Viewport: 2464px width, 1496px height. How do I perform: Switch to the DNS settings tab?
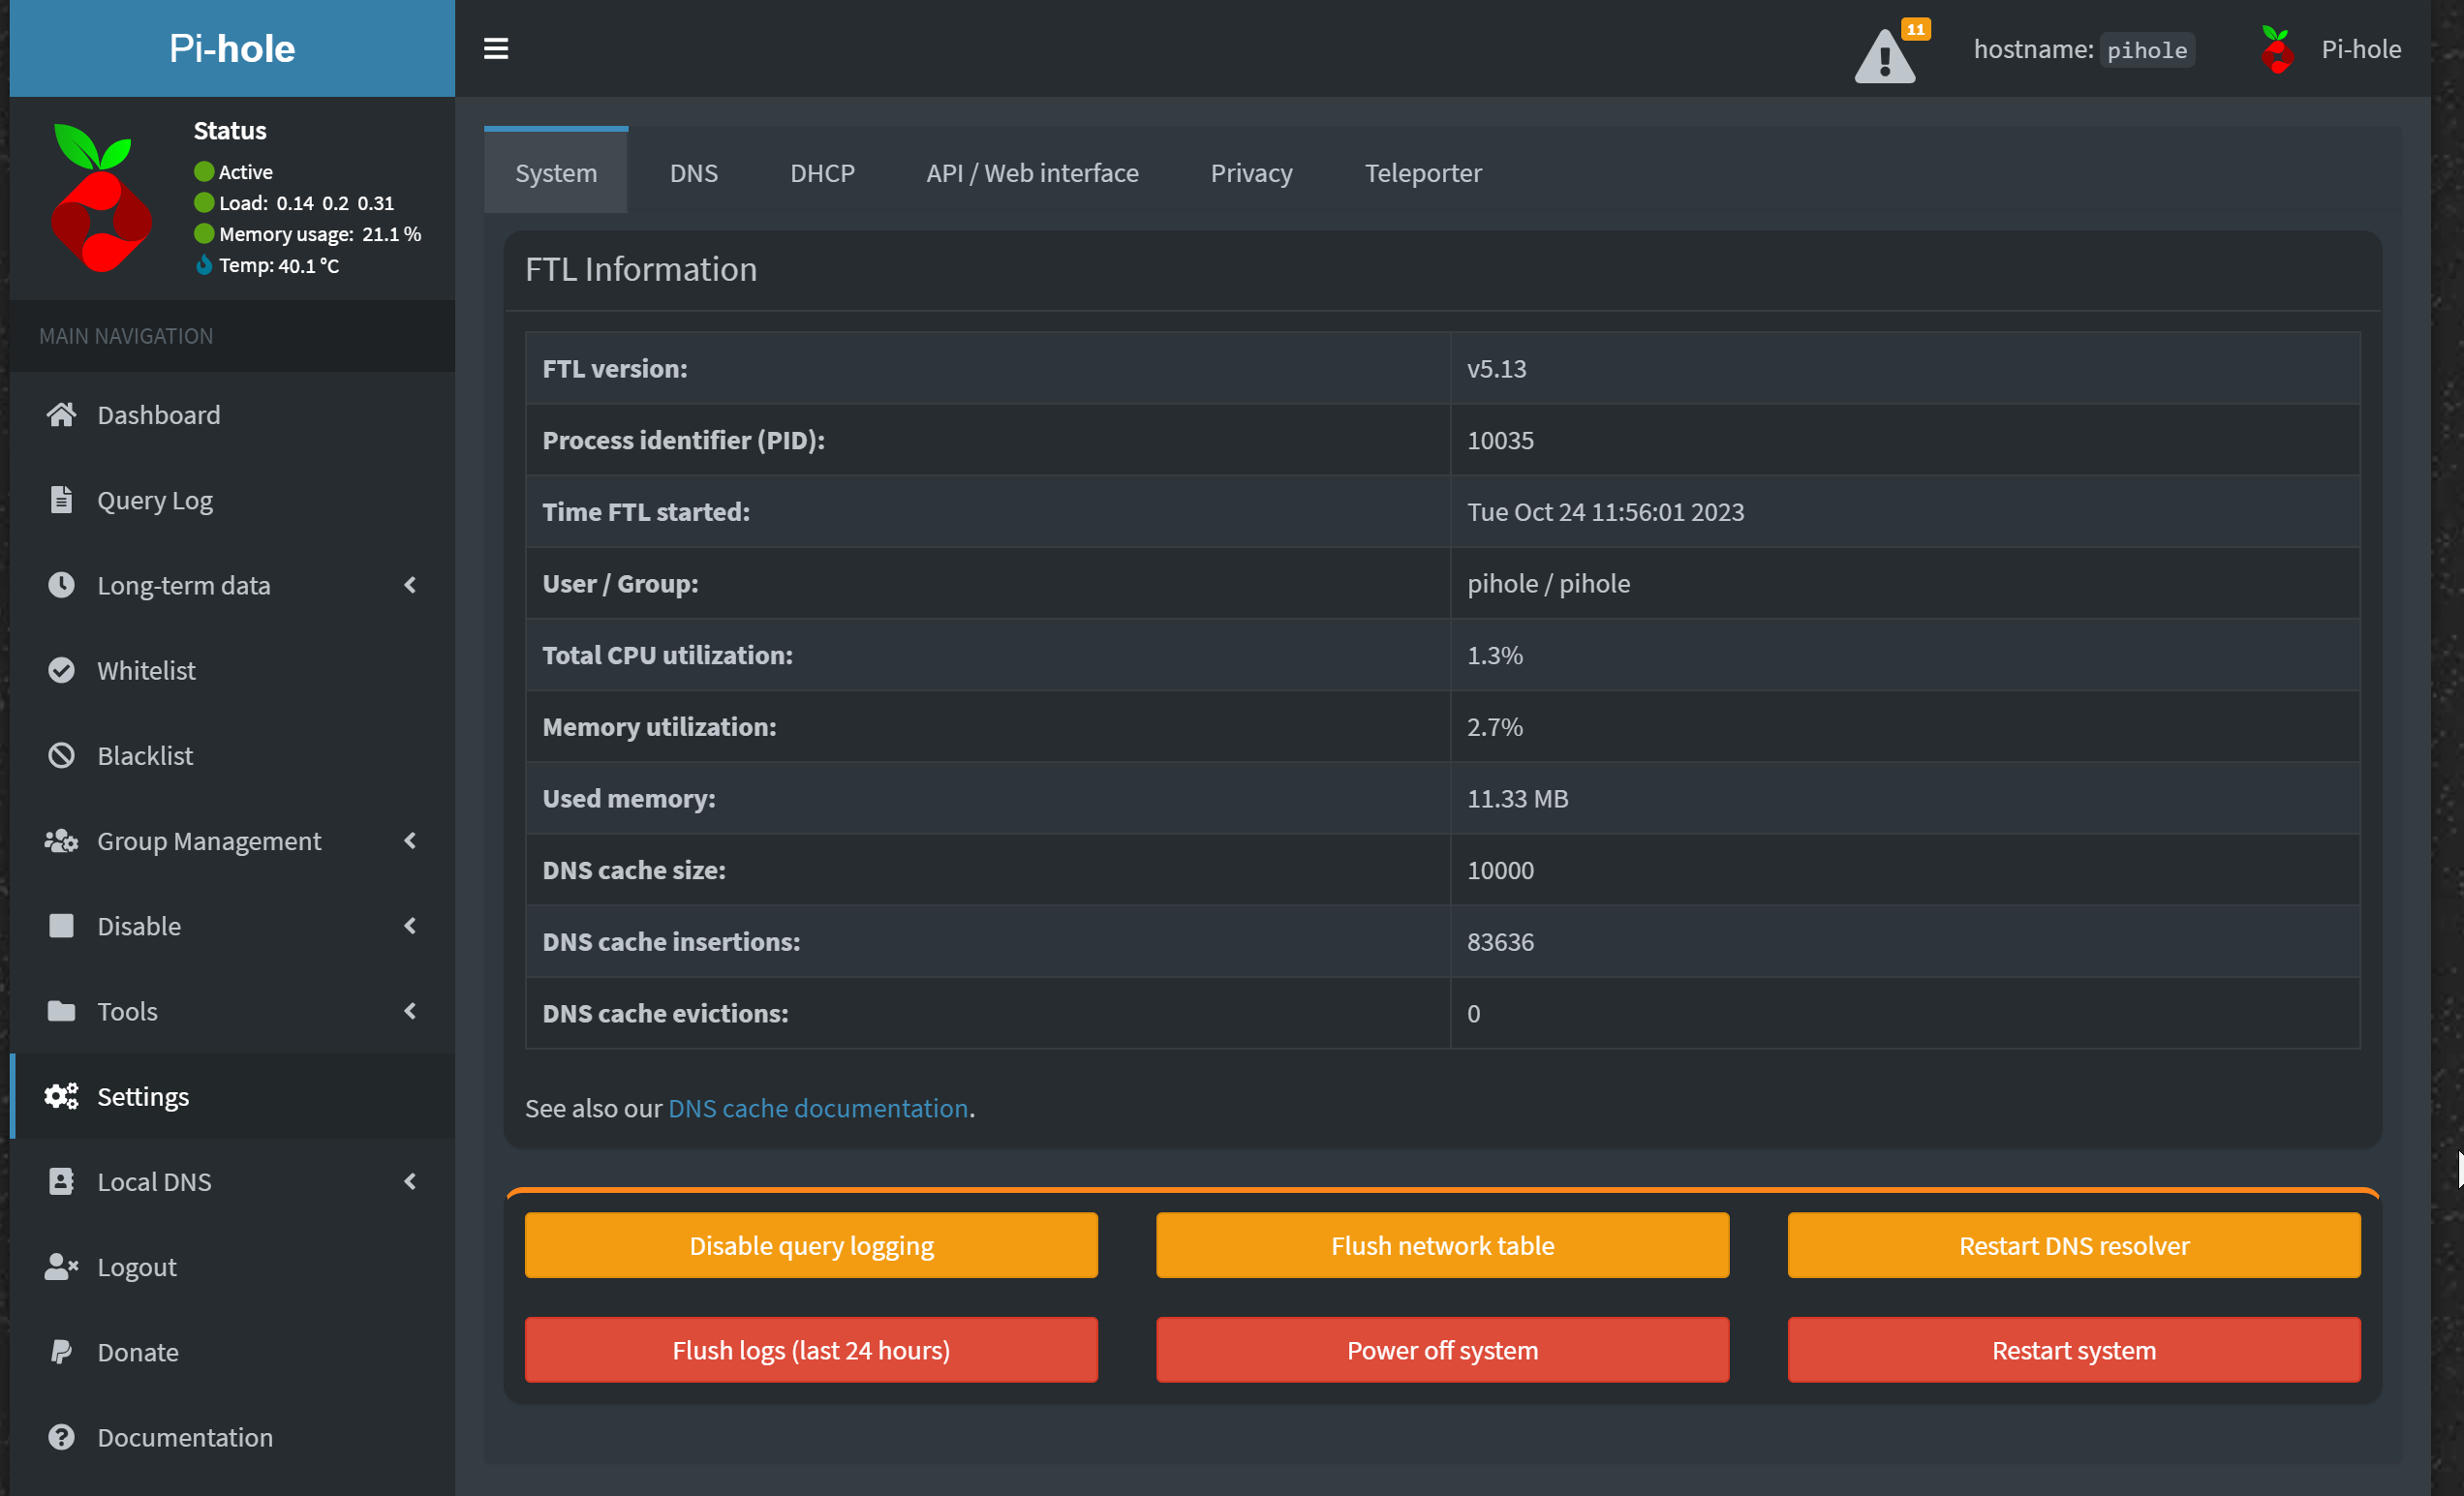pyautogui.click(x=693, y=172)
